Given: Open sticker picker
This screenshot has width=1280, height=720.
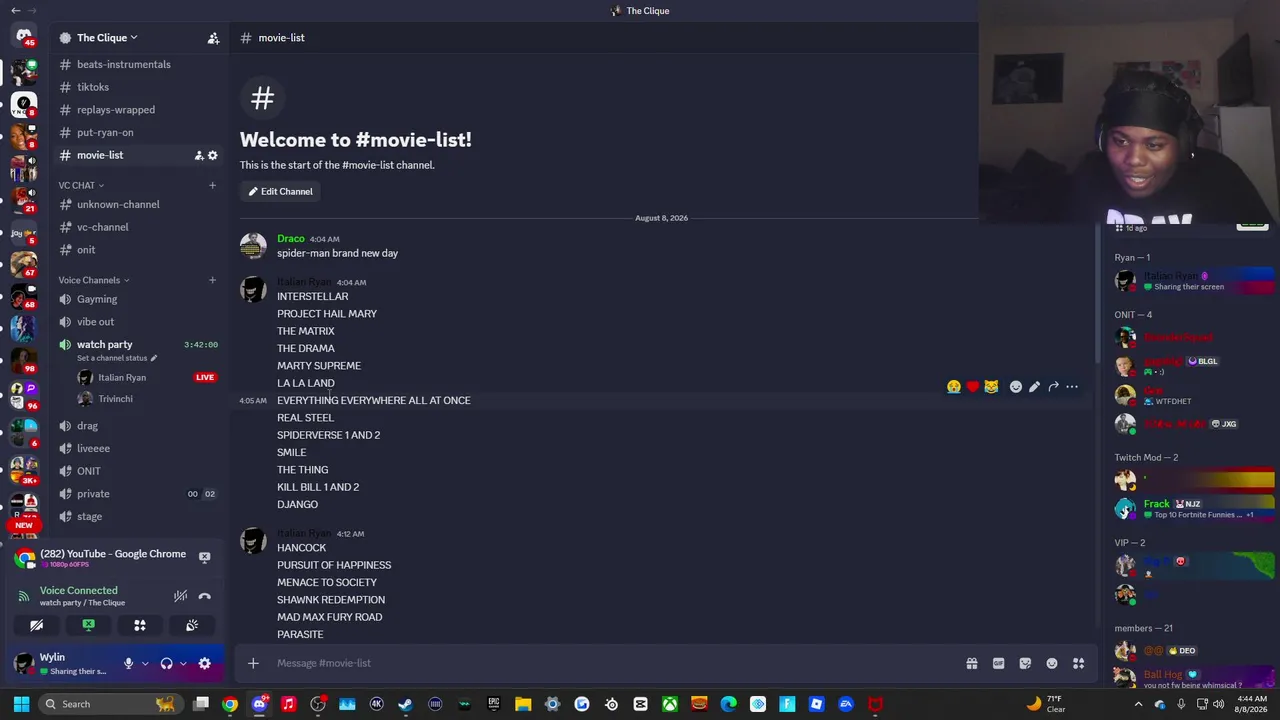Looking at the screenshot, I should [1025, 663].
